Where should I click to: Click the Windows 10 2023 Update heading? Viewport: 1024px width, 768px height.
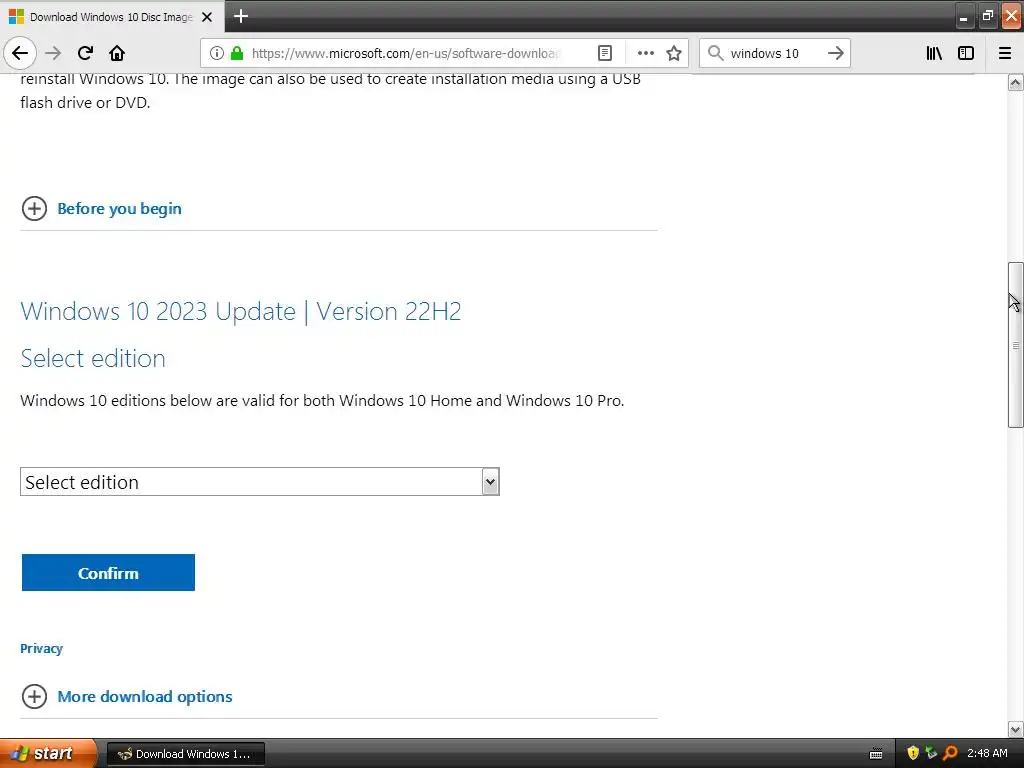pos(241,312)
